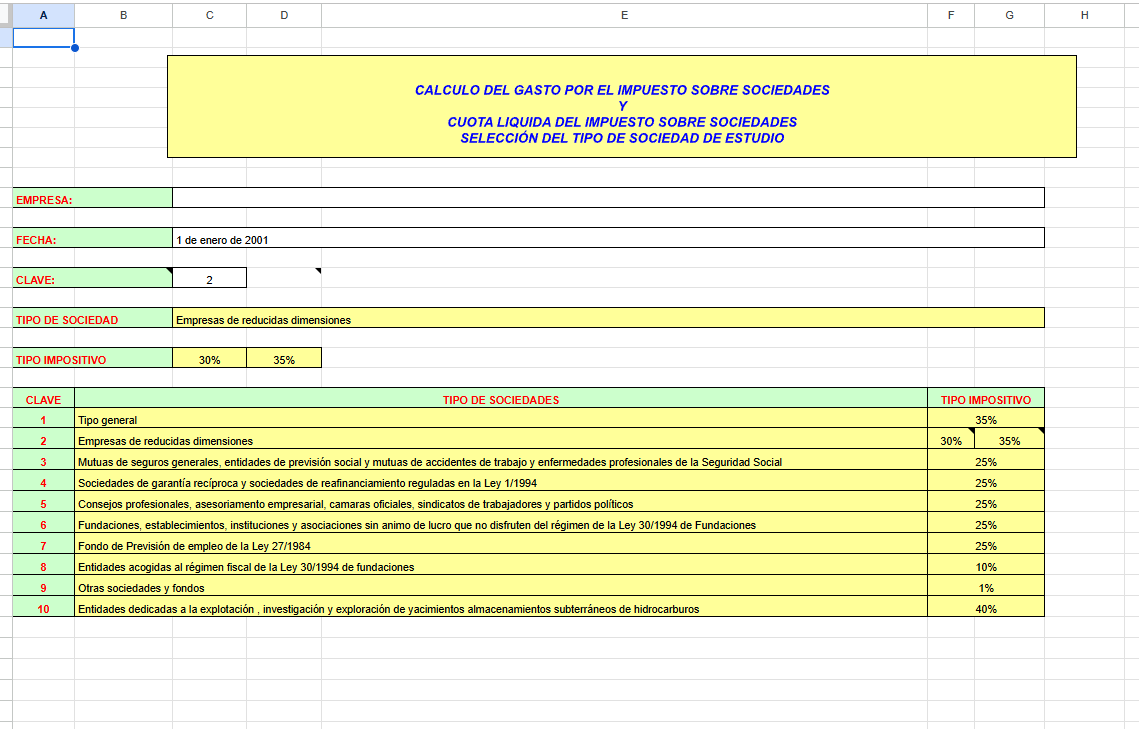Click the 'Fondo de Previsión de empleo' row

click(501, 546)
